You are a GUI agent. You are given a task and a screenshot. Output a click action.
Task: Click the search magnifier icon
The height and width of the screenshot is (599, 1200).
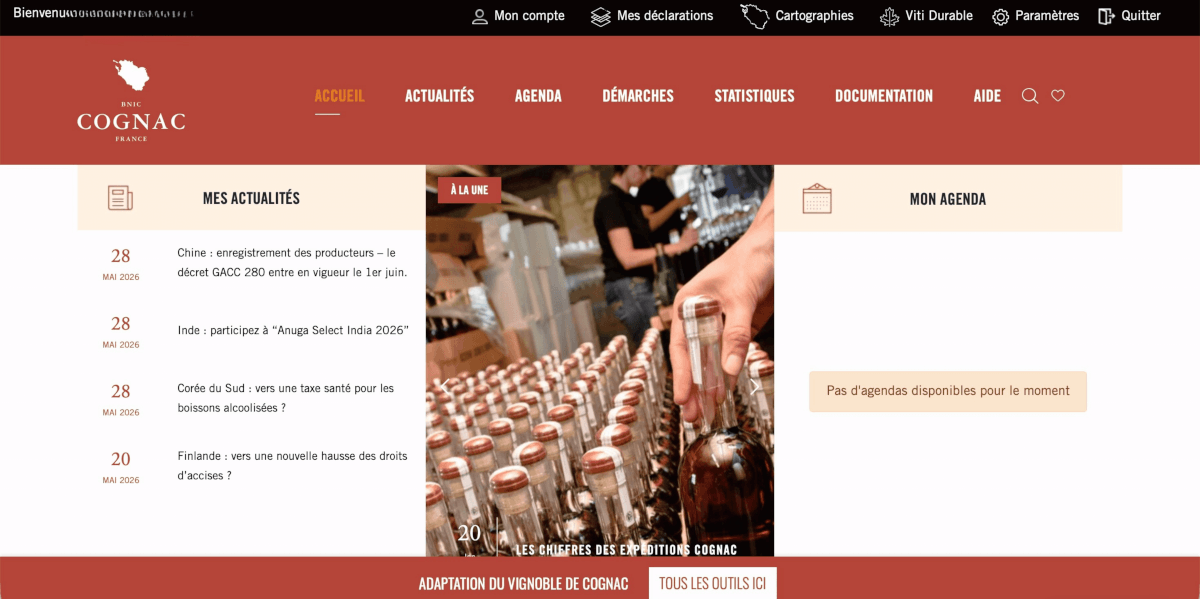pyautogui.click(x=1030, y=96)
